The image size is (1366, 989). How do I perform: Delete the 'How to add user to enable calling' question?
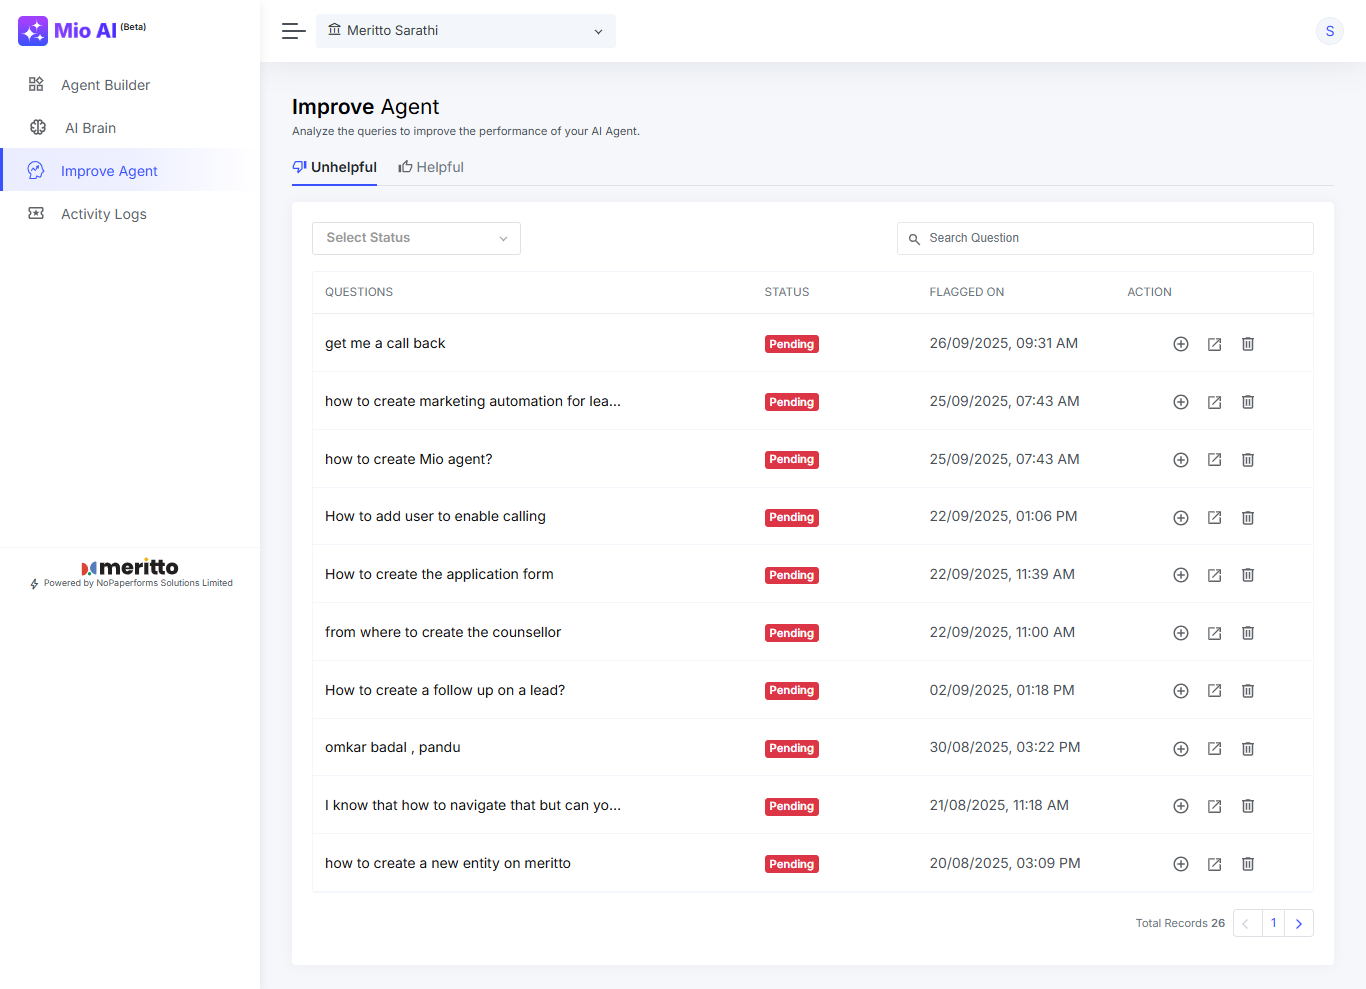coord(1248,518)
